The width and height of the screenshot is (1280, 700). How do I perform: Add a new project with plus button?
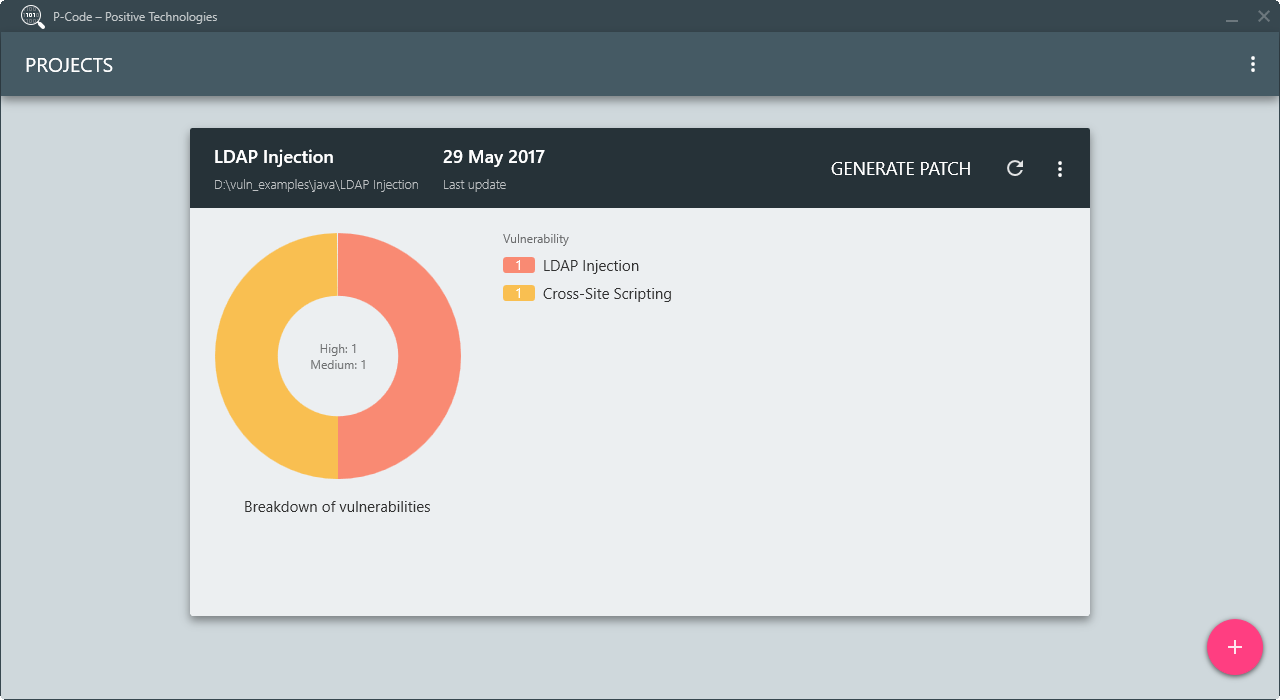click(x=1235, y=647)
